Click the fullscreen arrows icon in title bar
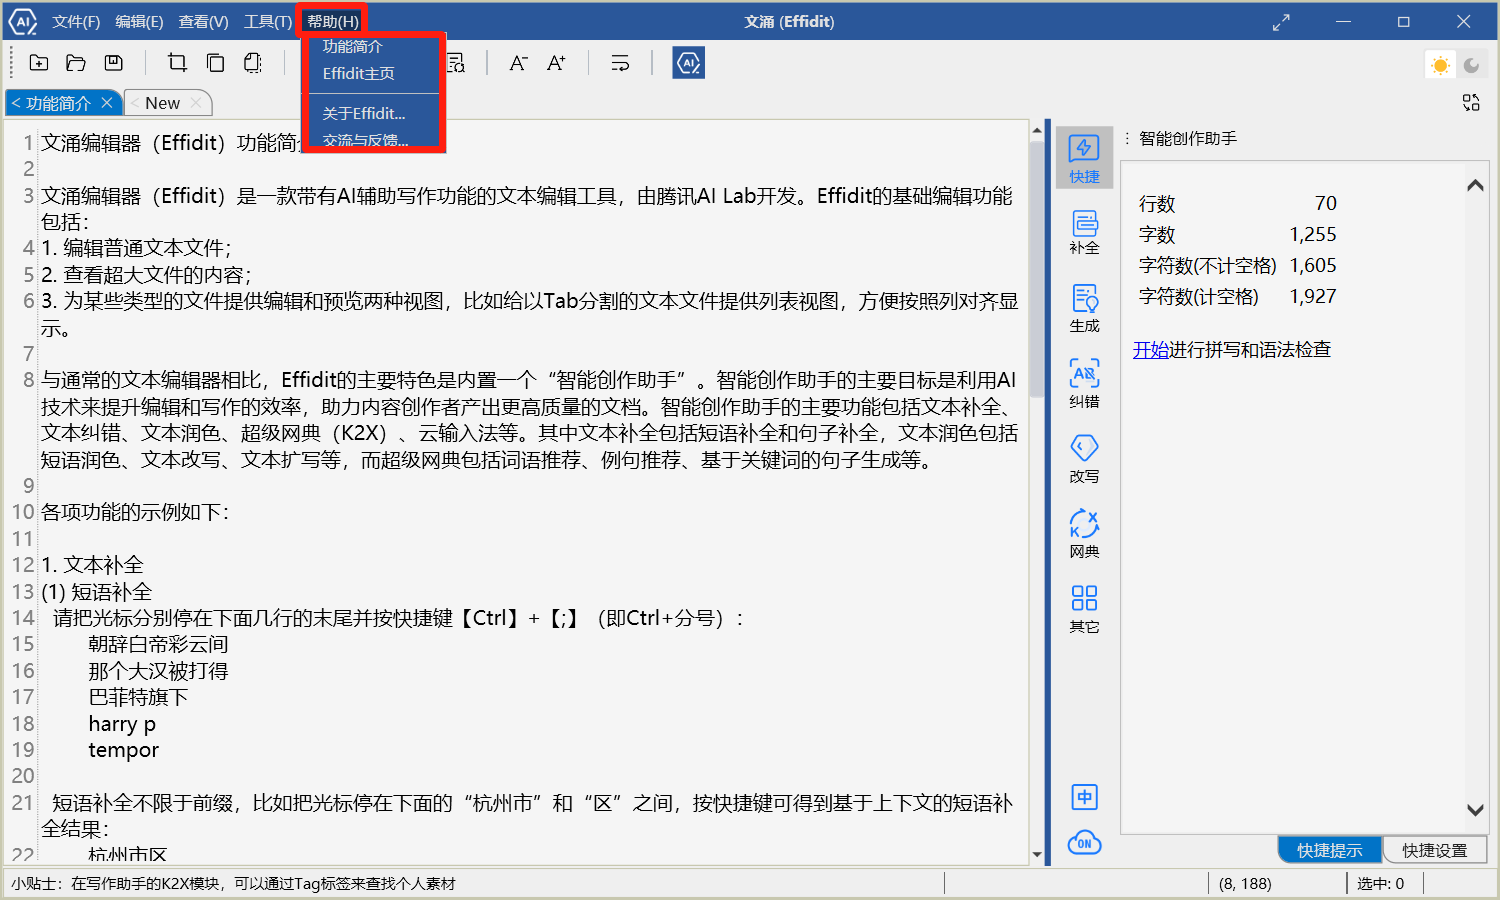 pos(1281,22)
